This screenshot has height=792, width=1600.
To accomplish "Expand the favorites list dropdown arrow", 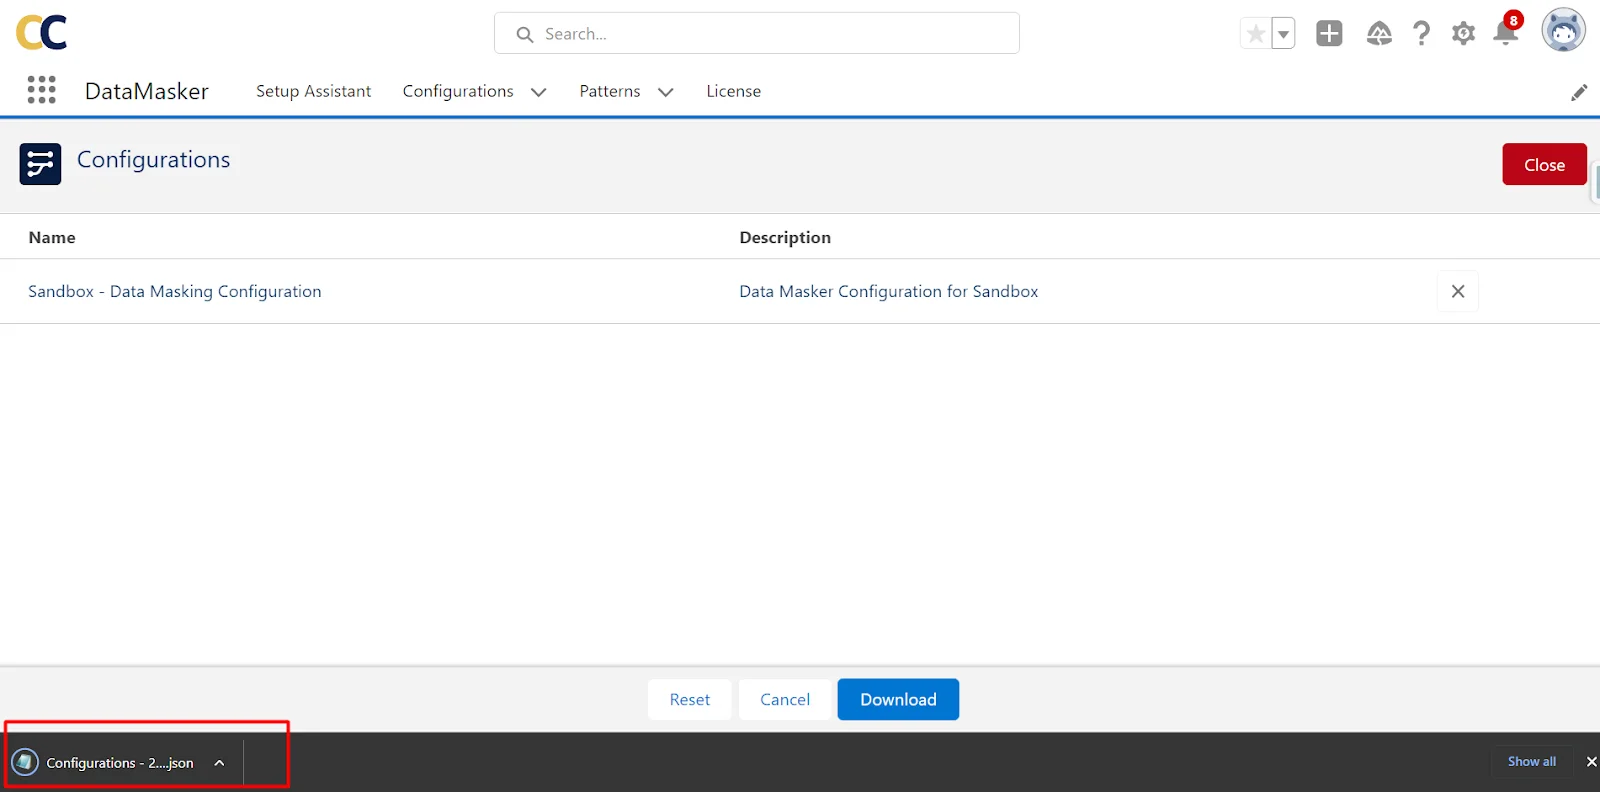I will 1283,33.
